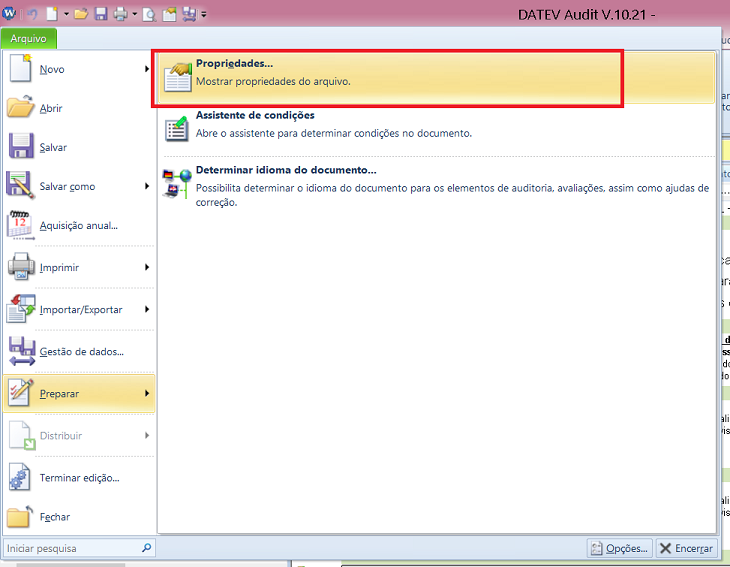Click the open folder icon in the top toolbar
Screen dimensions: 730x567
click(81, 14)
